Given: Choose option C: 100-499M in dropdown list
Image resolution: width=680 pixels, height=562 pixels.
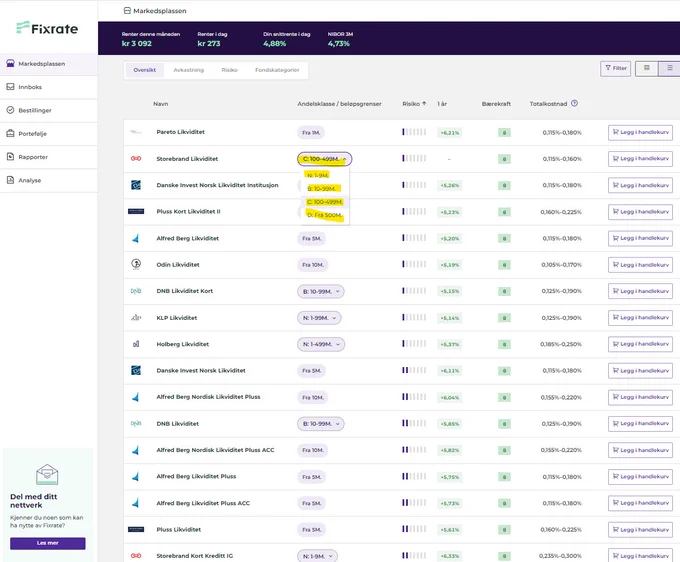Looking at the screenshot, I should click(325, 202).
